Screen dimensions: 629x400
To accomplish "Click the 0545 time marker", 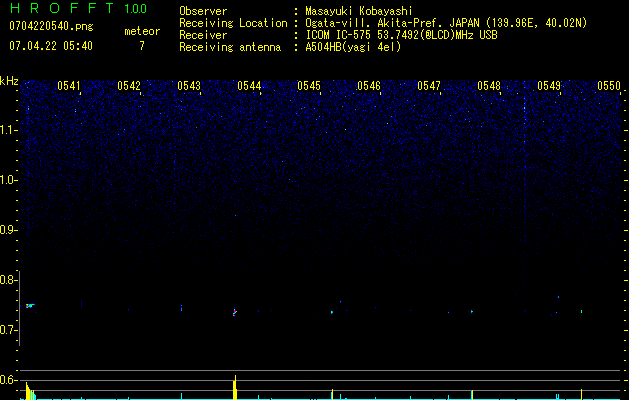I will 309,86.
